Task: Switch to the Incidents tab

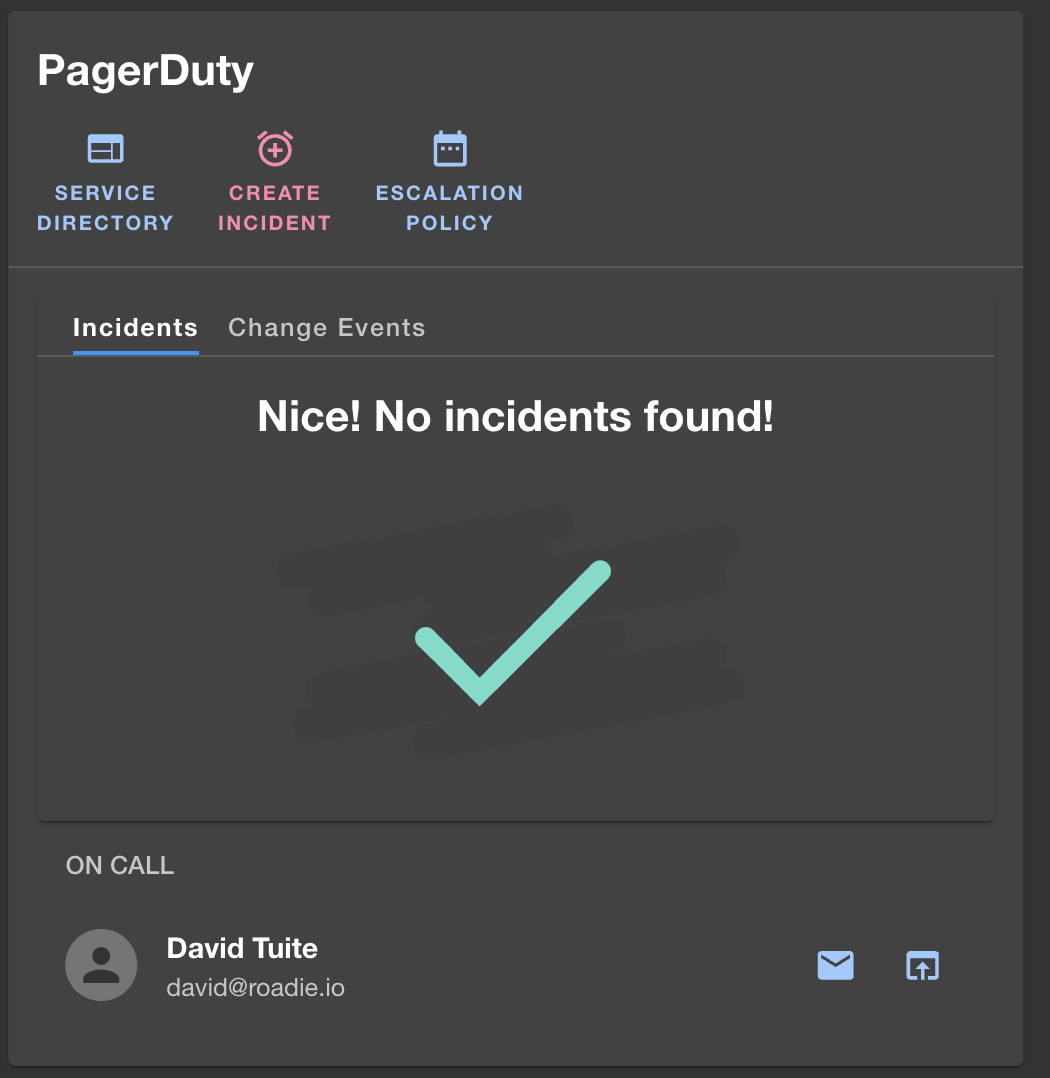Action: (135, 328)
